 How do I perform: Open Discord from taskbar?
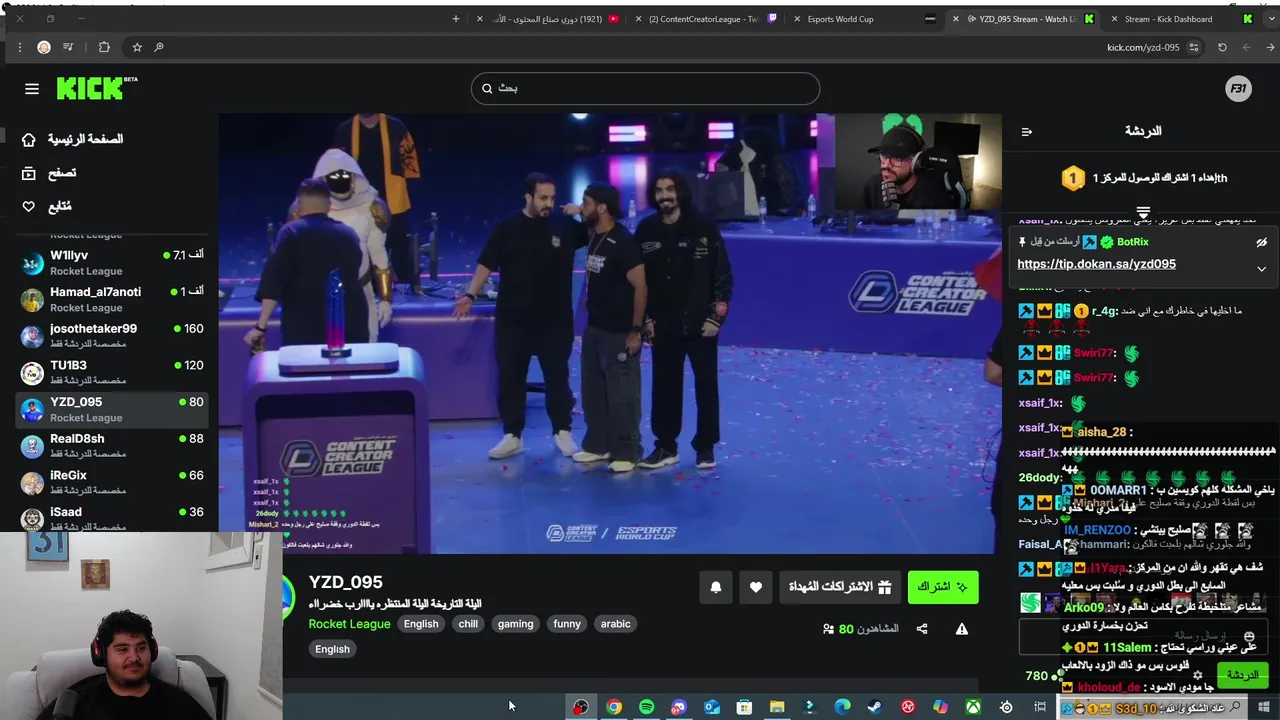click(x=679, y=707)
